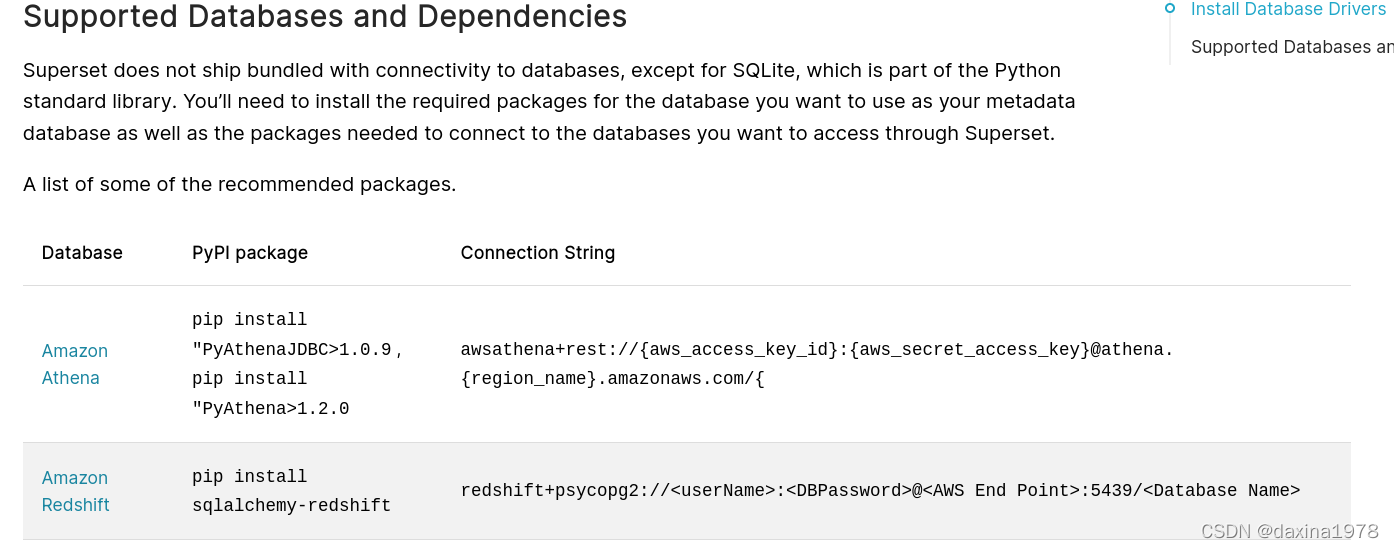This screenshot has height=548, width=1394.
Task: Click the first pip install line for Athena
Action: [x=249, y=320]
